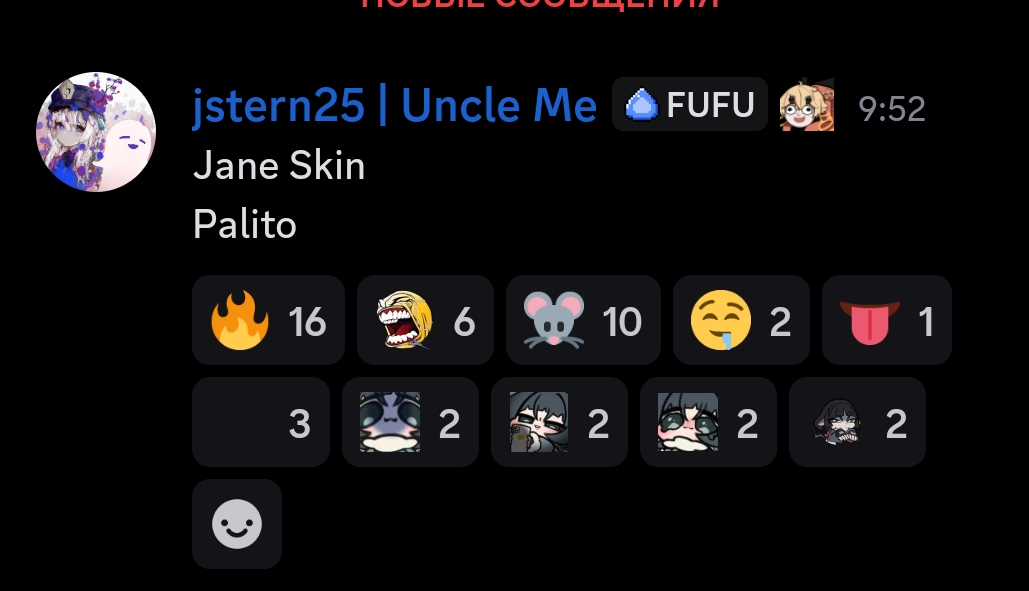Viewport: 1029px width, 591px height.
Task: Toggle the blank reaction showing 3
Action: [261, 422]
